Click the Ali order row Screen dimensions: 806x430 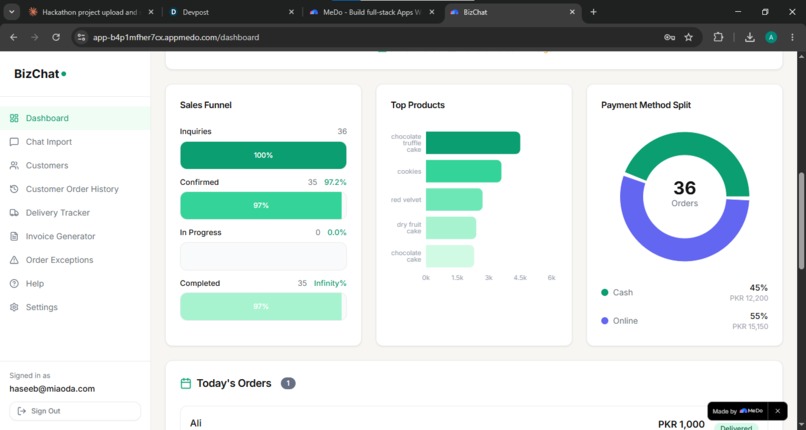pos(473,419)
